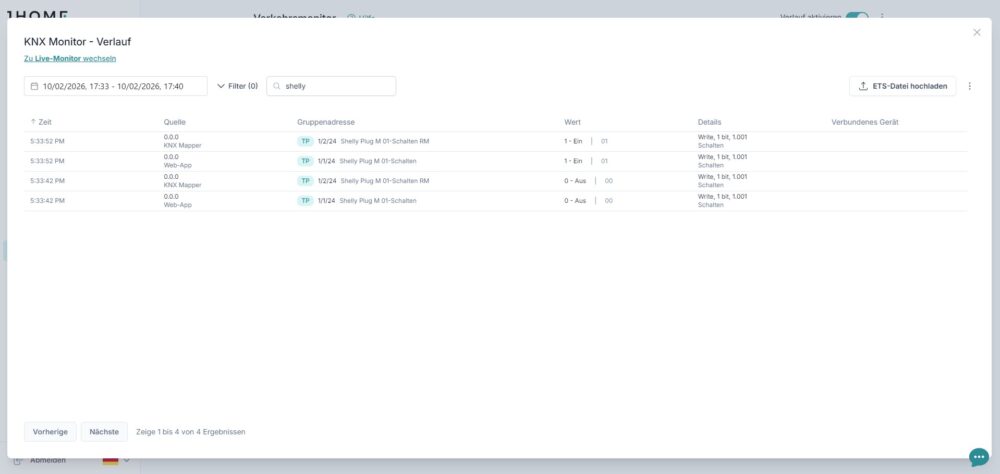
Task: Click the magnifier icon in search box
Action: [x=277, y=86]
